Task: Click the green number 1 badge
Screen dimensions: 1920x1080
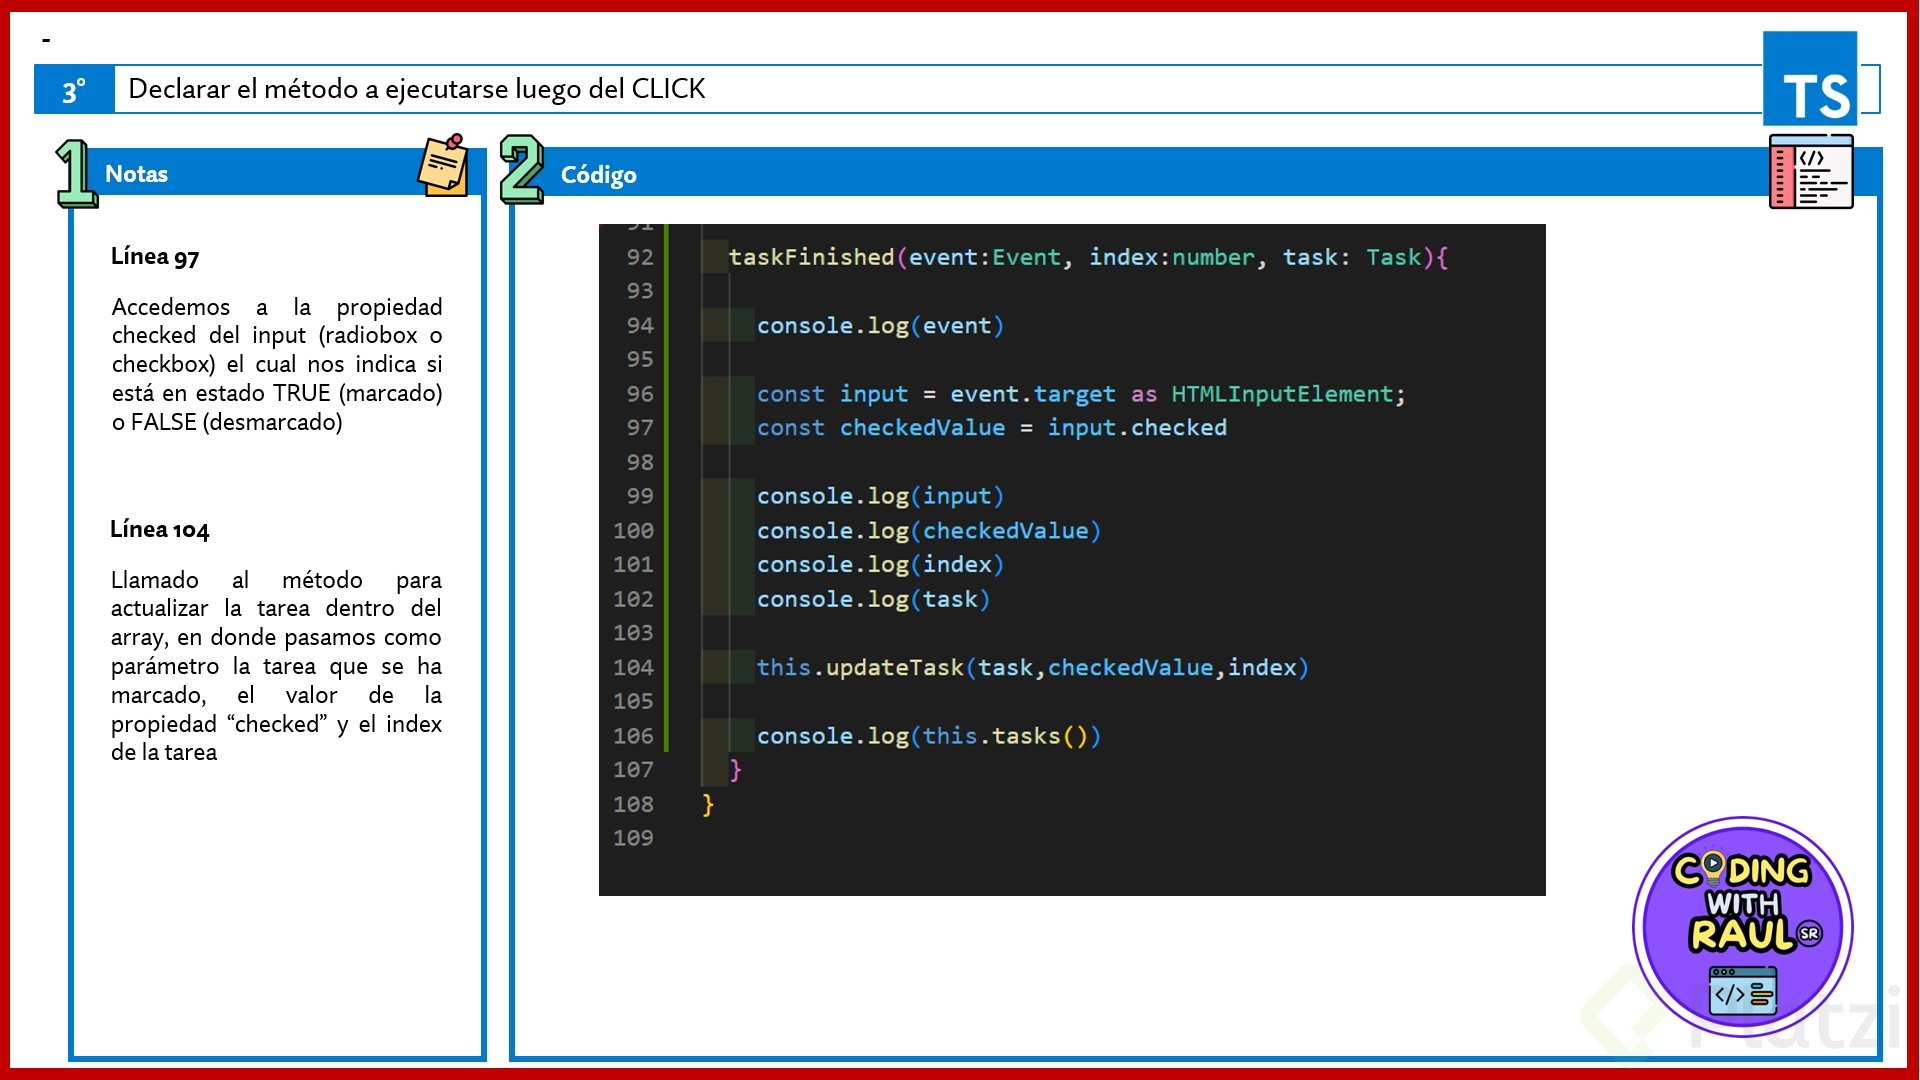Action: coord(75,173)
